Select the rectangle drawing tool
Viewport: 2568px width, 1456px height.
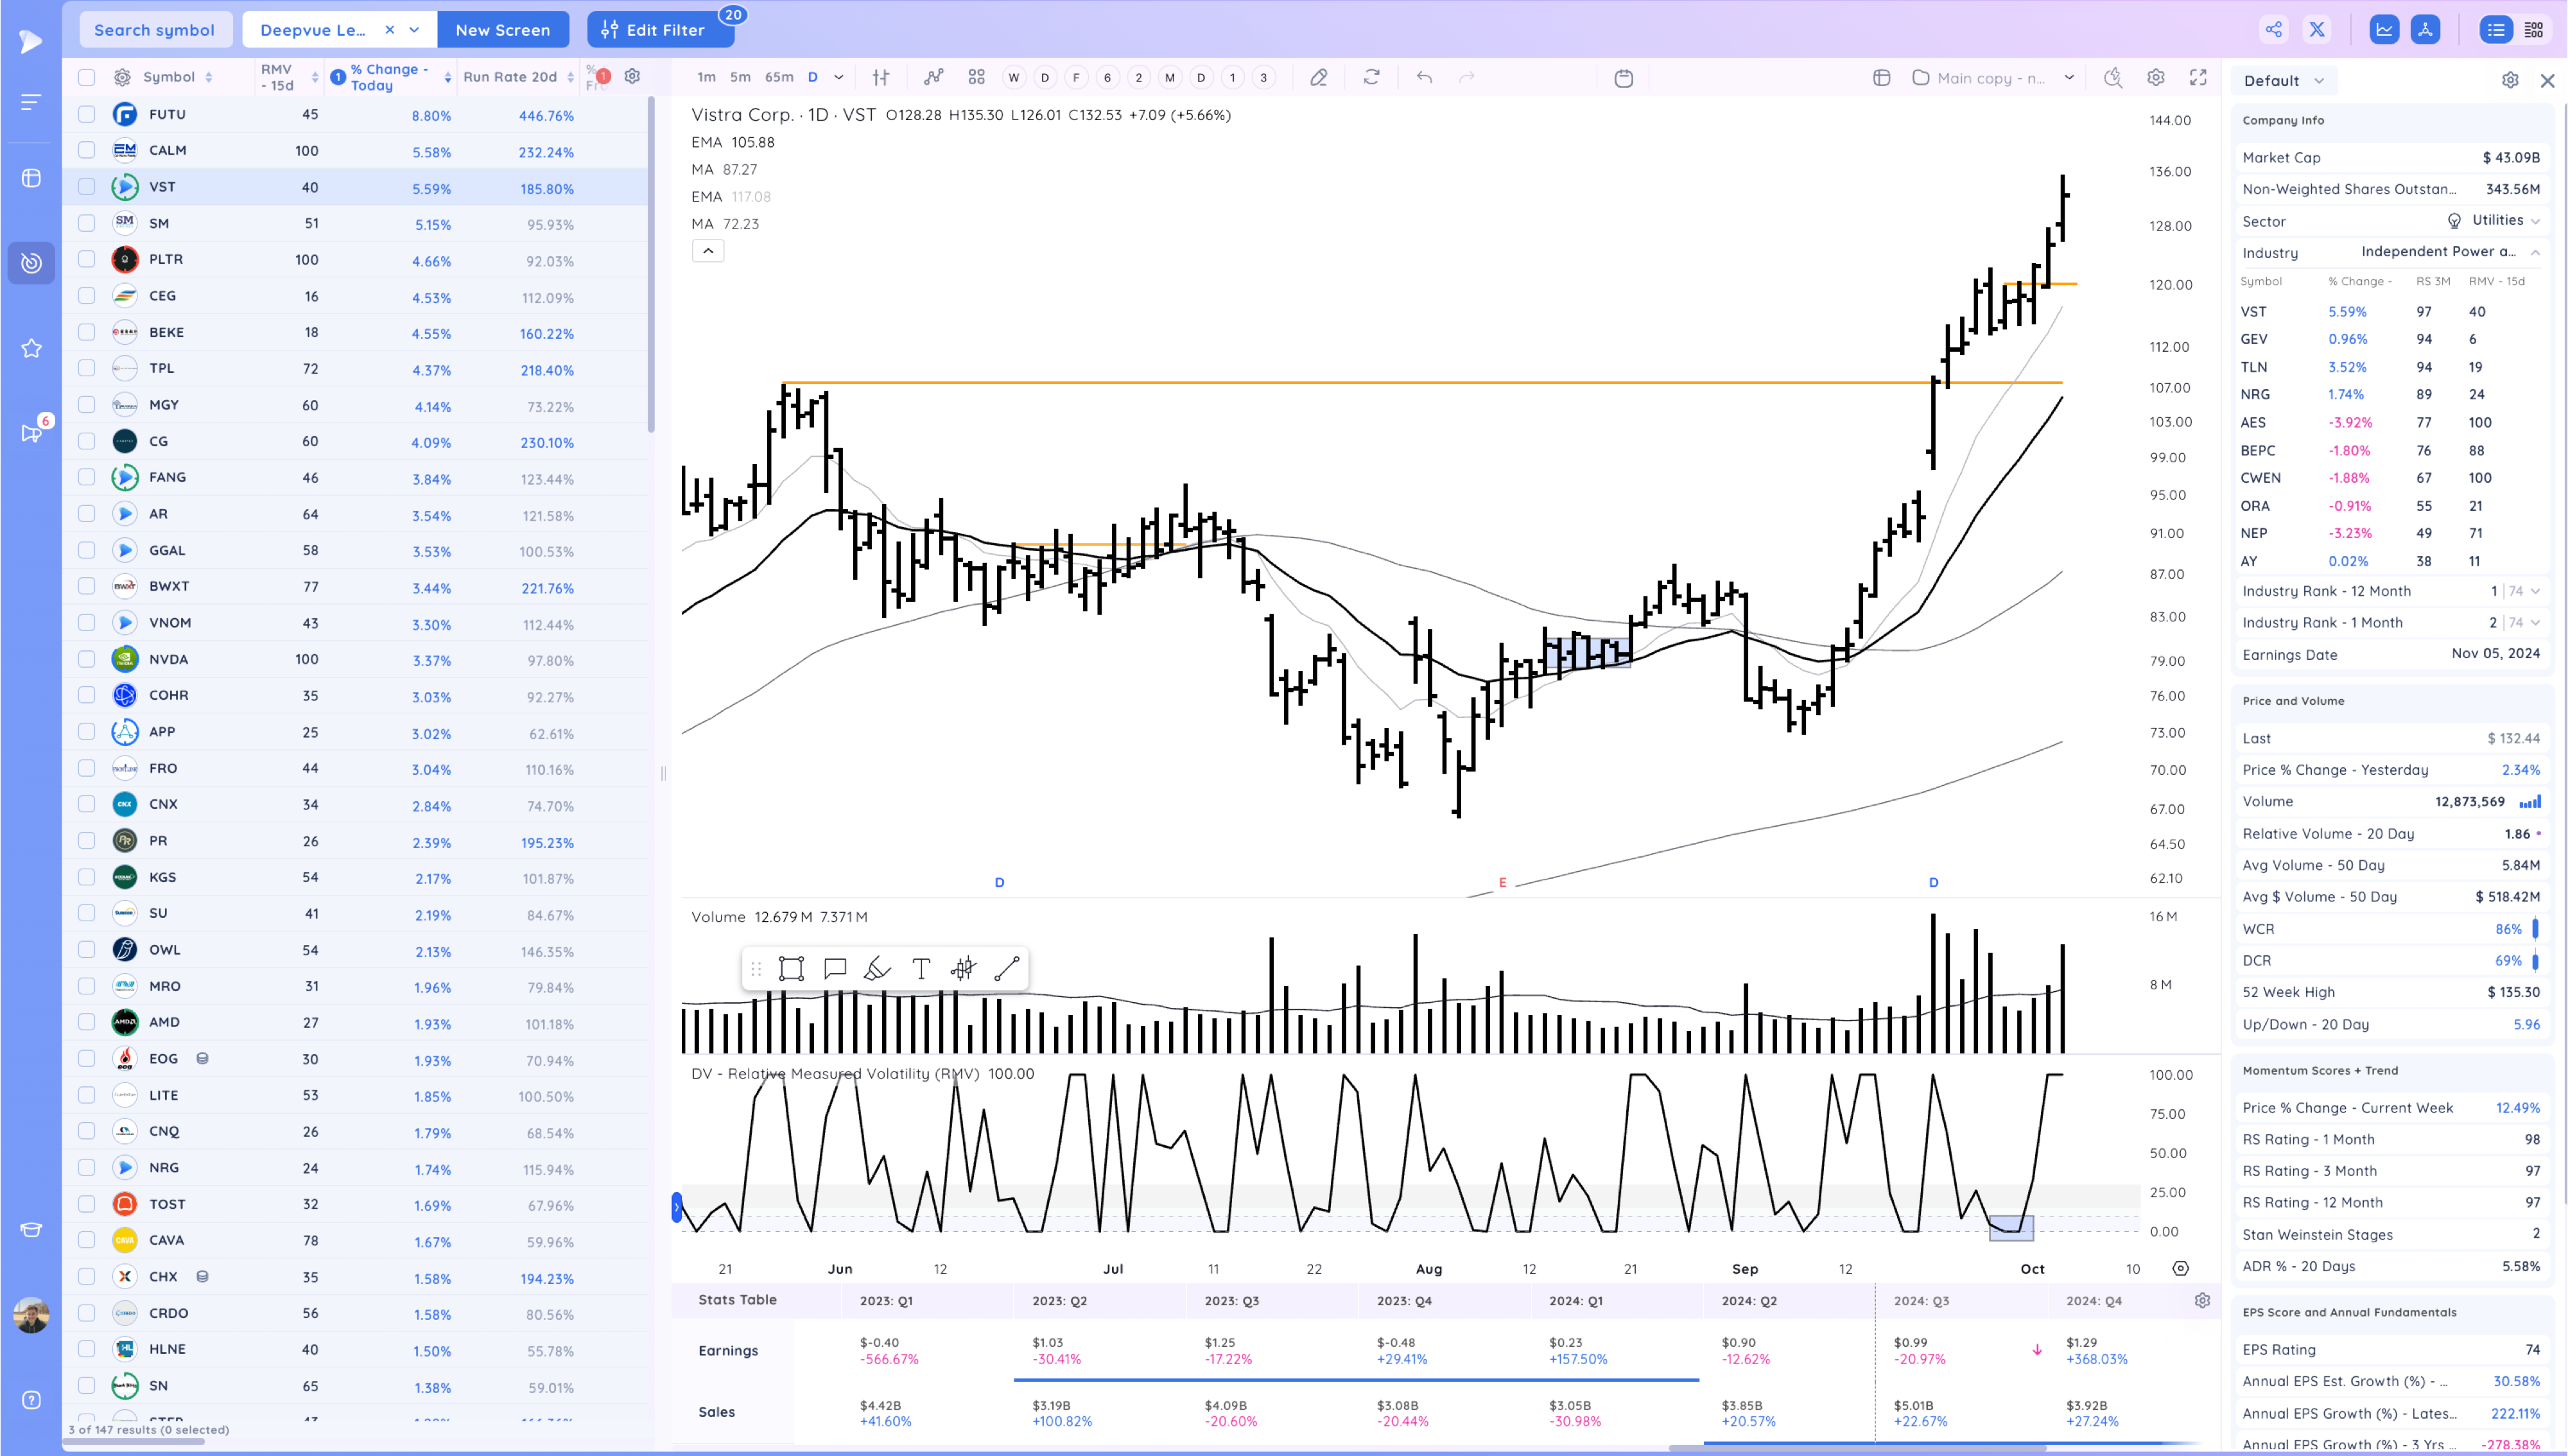coord(791,968)
